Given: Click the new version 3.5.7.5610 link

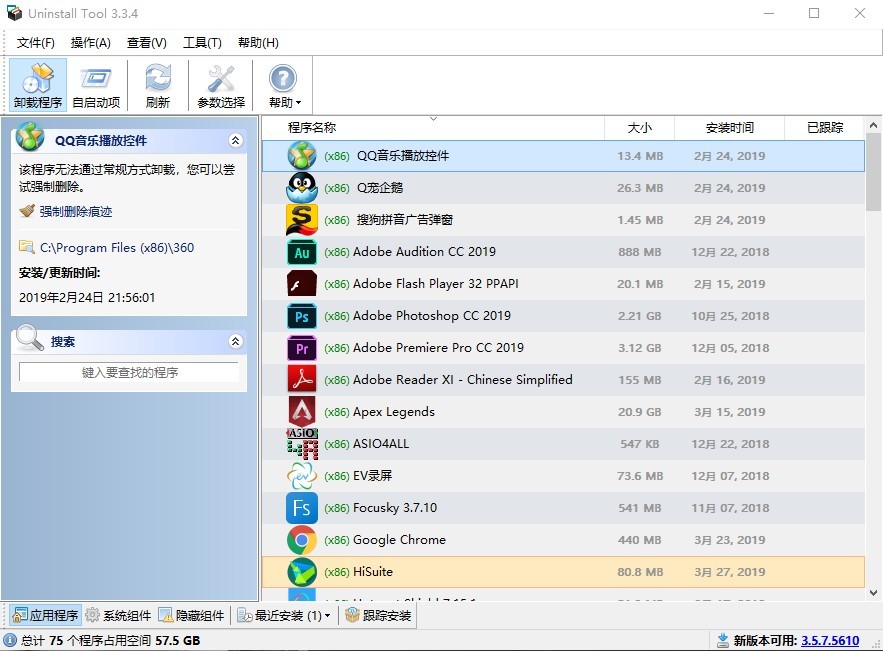Looking at the screenshot, I should tap(831, 641).
